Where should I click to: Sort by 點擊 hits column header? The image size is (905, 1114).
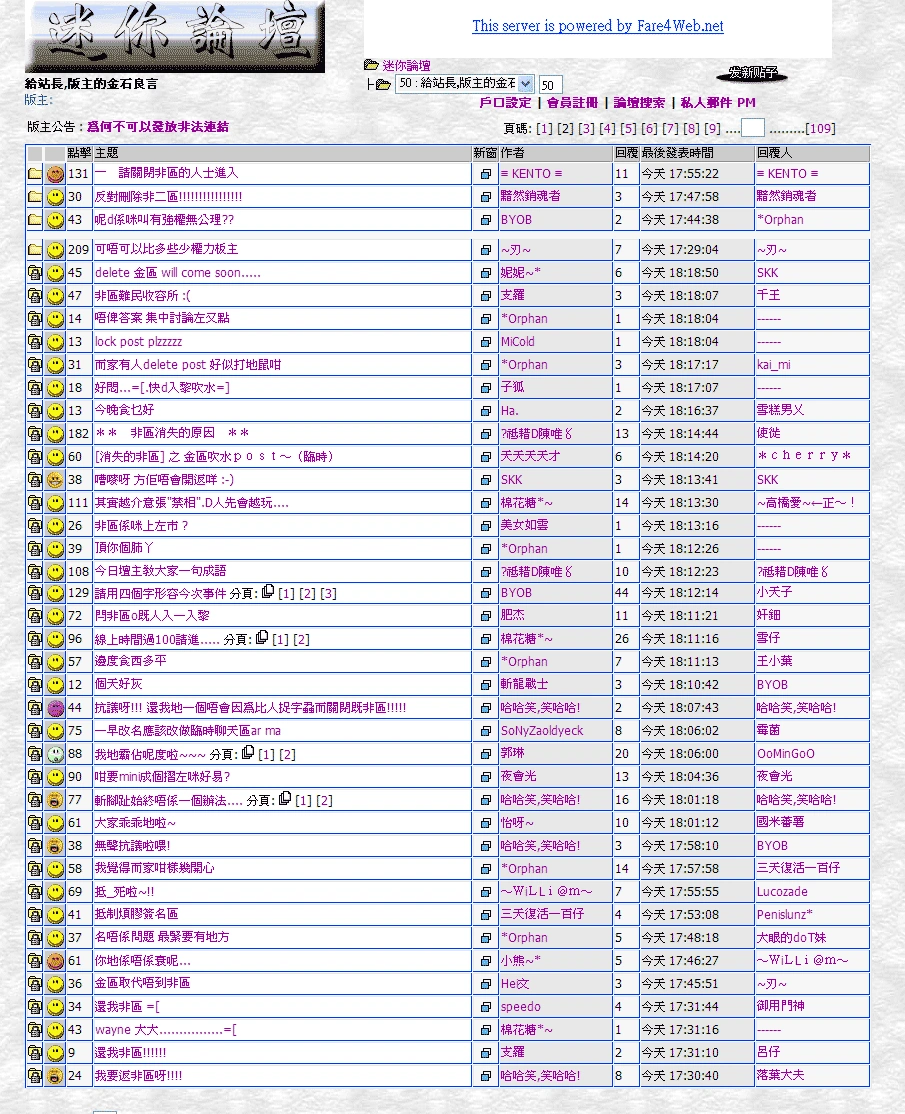coord(79,153)
